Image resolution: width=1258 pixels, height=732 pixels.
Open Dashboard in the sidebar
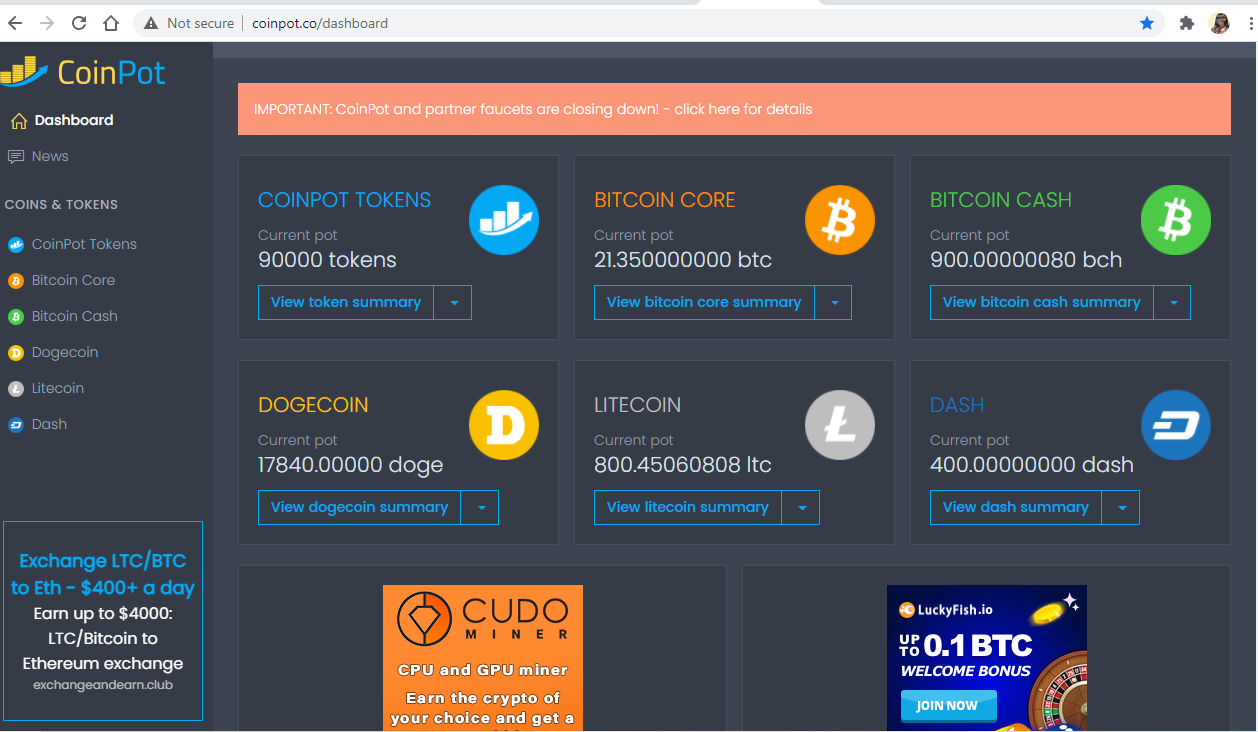74,120
